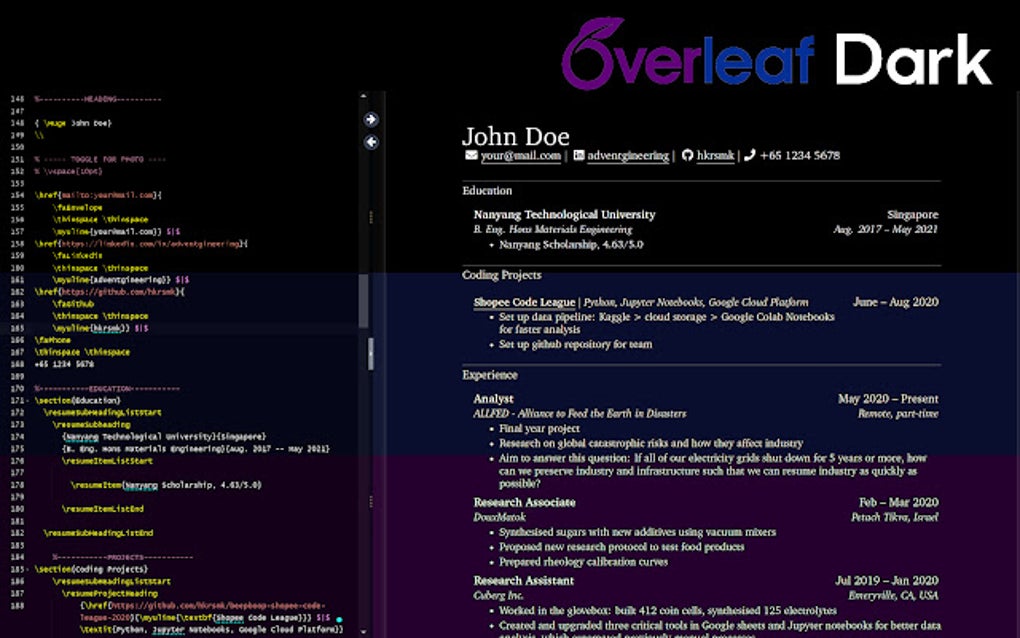The height and width of the screenshot is (638, 1020).
Task: Click the \section{Education} line in the editor
Action: [80, 399]
